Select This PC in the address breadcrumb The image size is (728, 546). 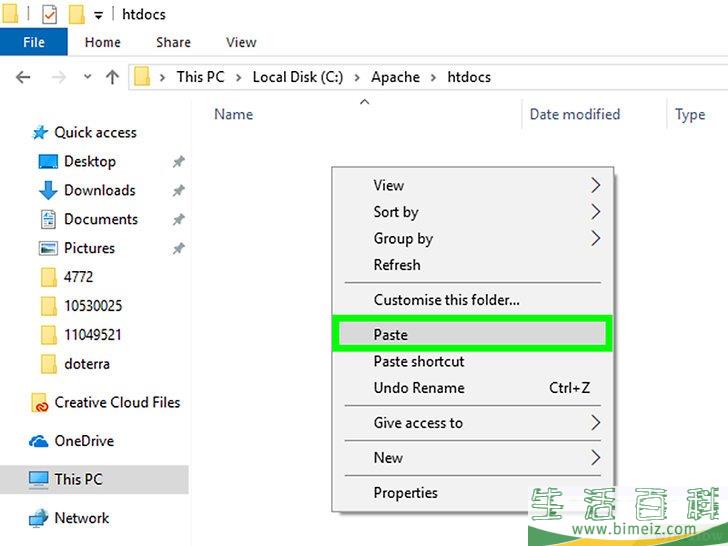(201, 77)
